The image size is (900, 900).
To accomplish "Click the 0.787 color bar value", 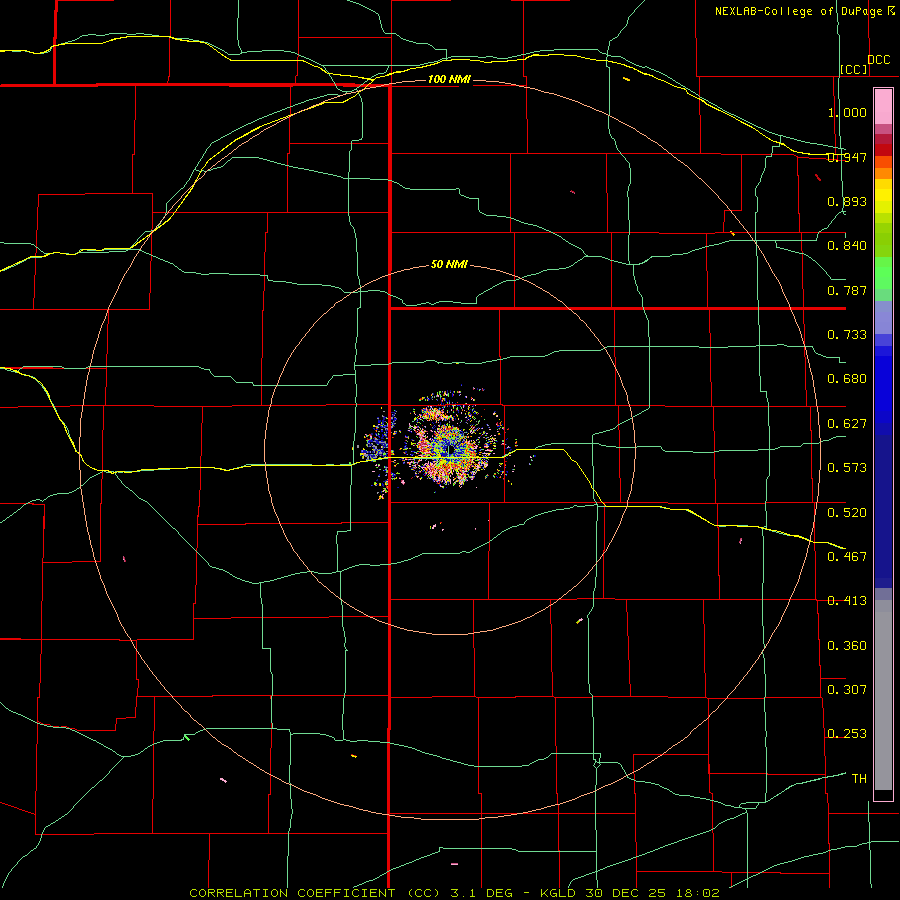I will click(x=847, y=290).
